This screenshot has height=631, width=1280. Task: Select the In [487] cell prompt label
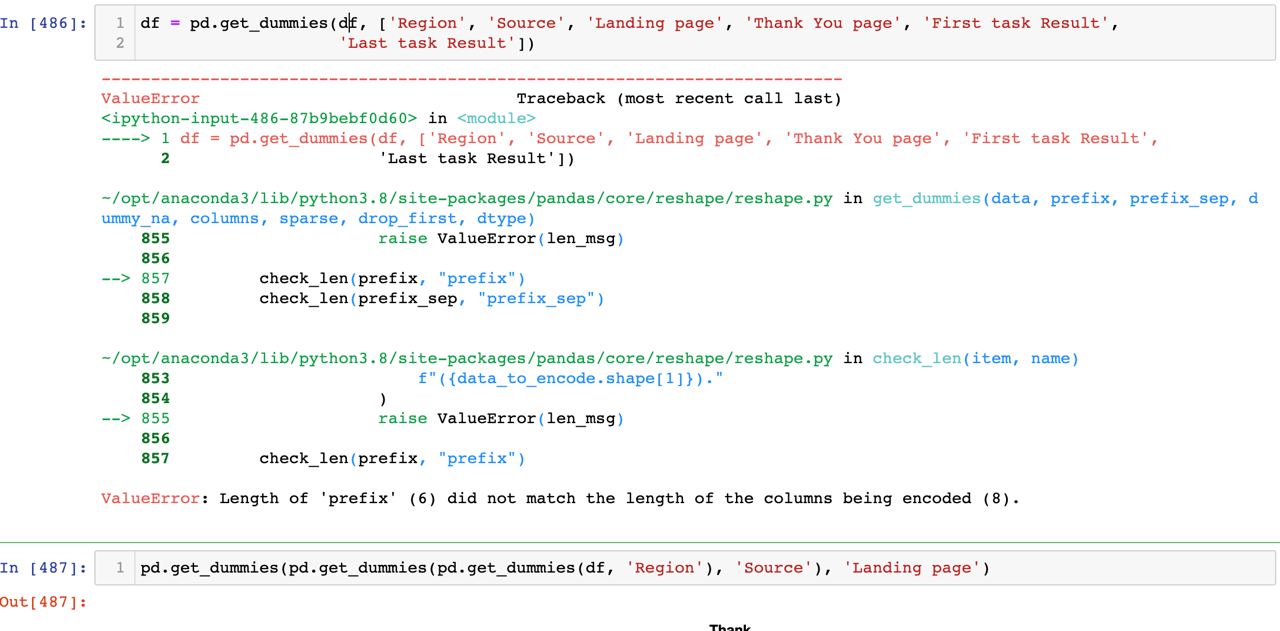(43, 568)
